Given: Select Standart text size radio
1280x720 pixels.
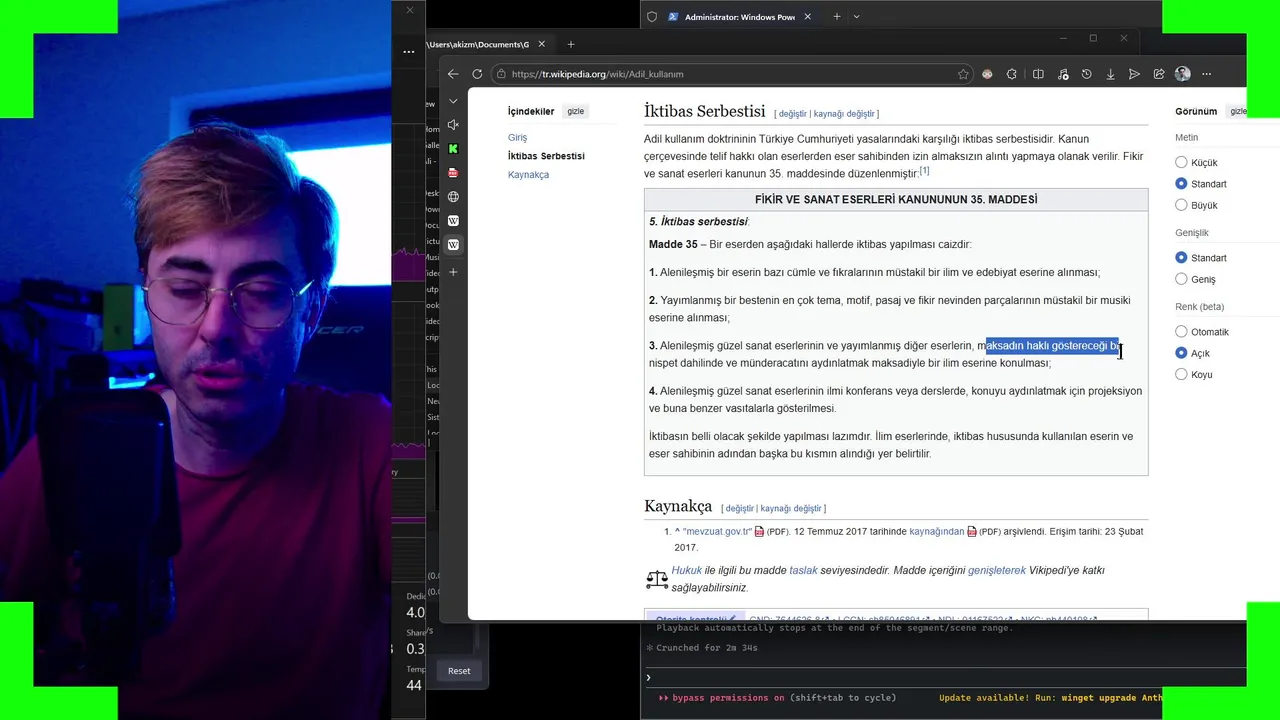Looking at the screenshot, I should point(1181,184).
